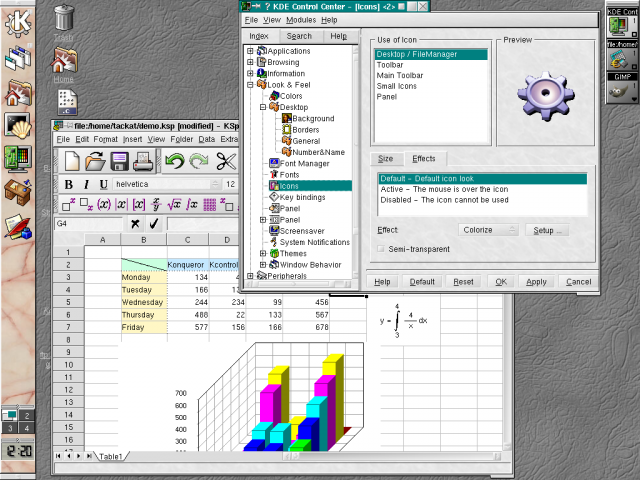The height and width of the screenshot is (480, 640).
Task: Click the Apply button
Action: click(x=536, y=282)
